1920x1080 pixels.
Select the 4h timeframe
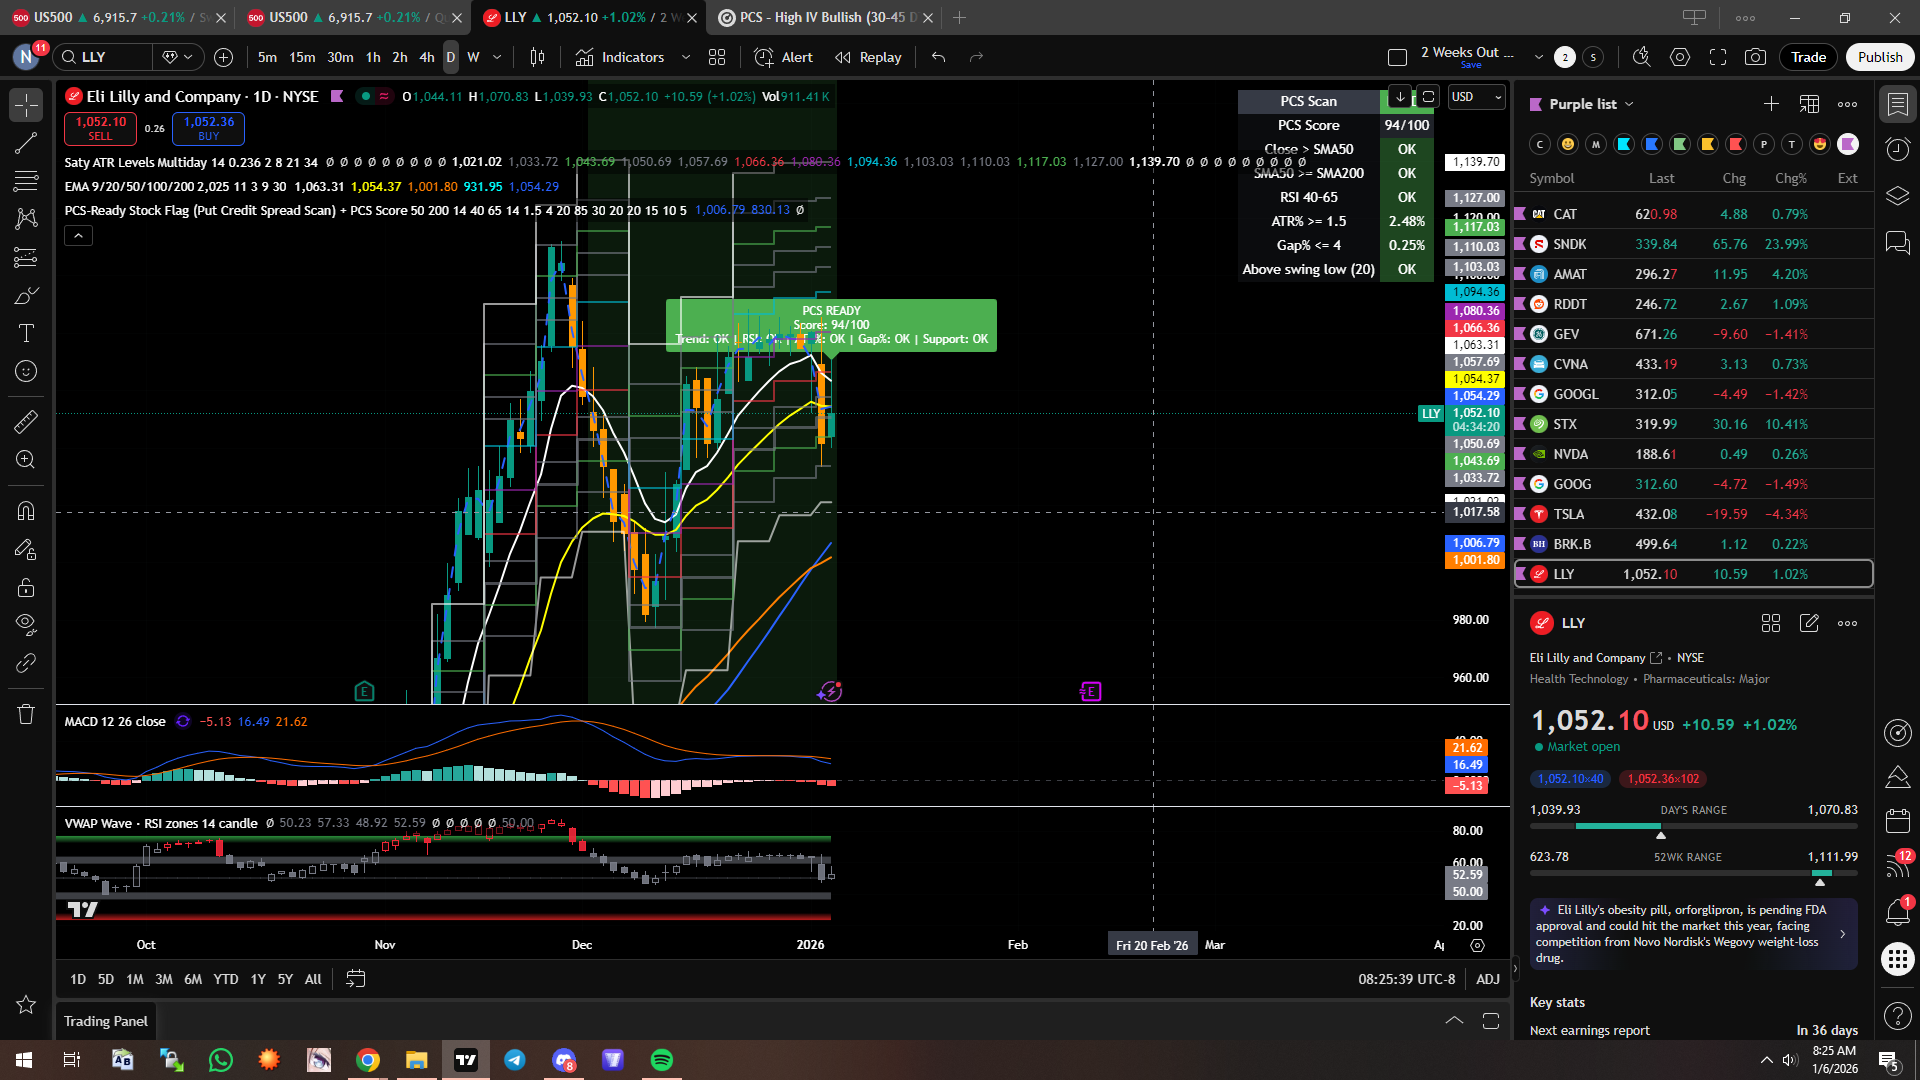tap(427, 57)
